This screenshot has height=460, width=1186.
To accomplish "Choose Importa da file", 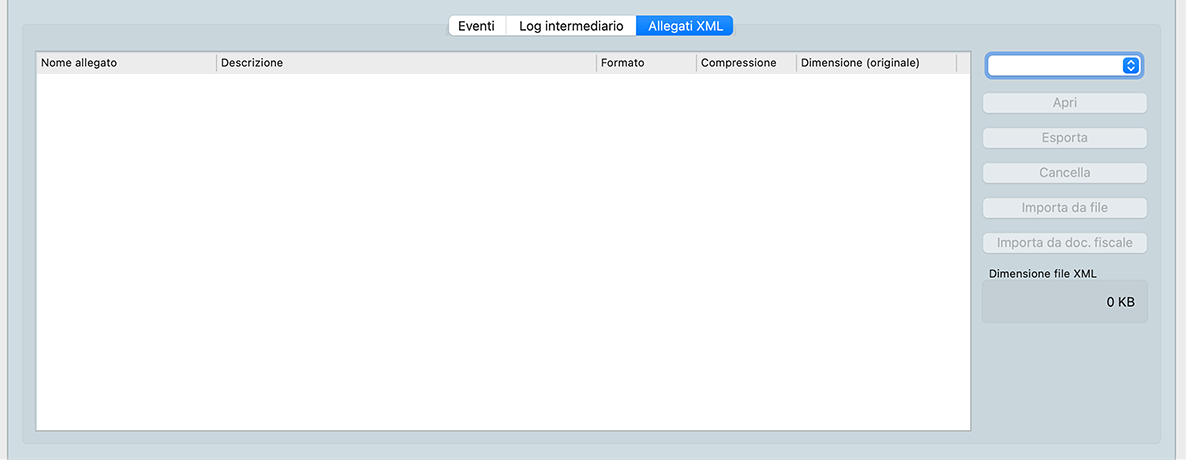I will (1064, 208).
